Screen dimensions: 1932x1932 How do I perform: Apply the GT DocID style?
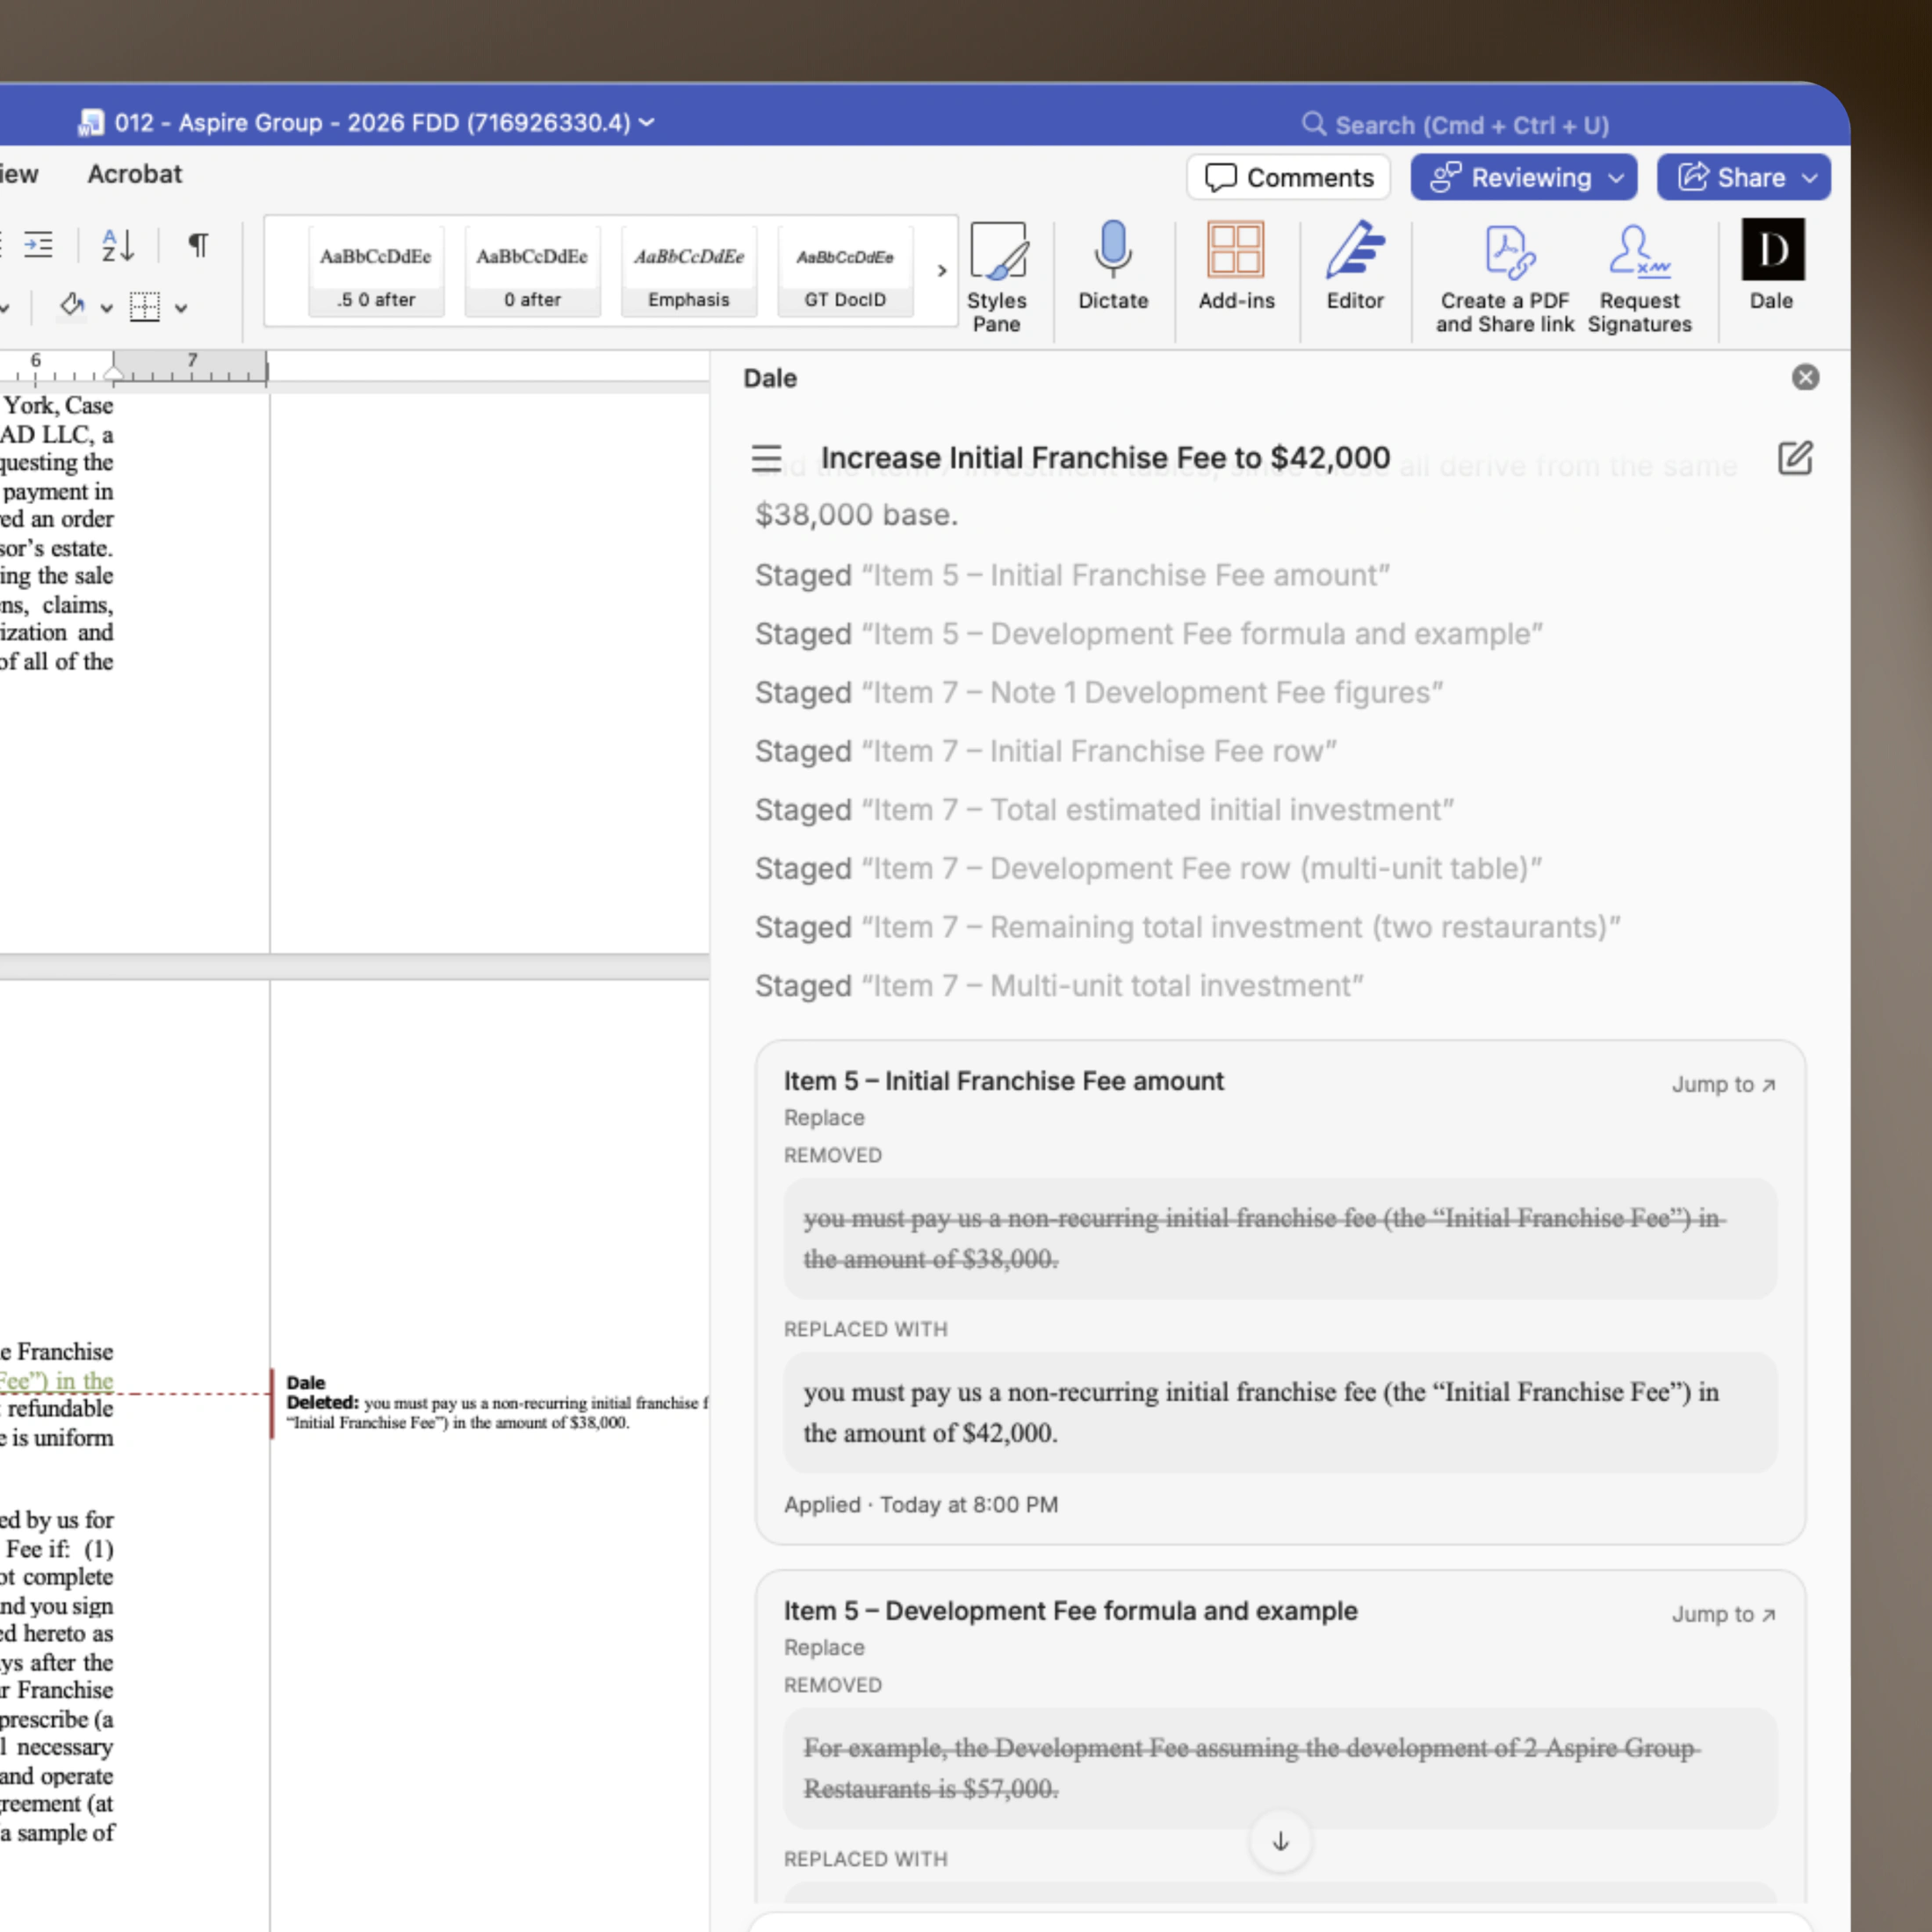[x=845, y=271]
